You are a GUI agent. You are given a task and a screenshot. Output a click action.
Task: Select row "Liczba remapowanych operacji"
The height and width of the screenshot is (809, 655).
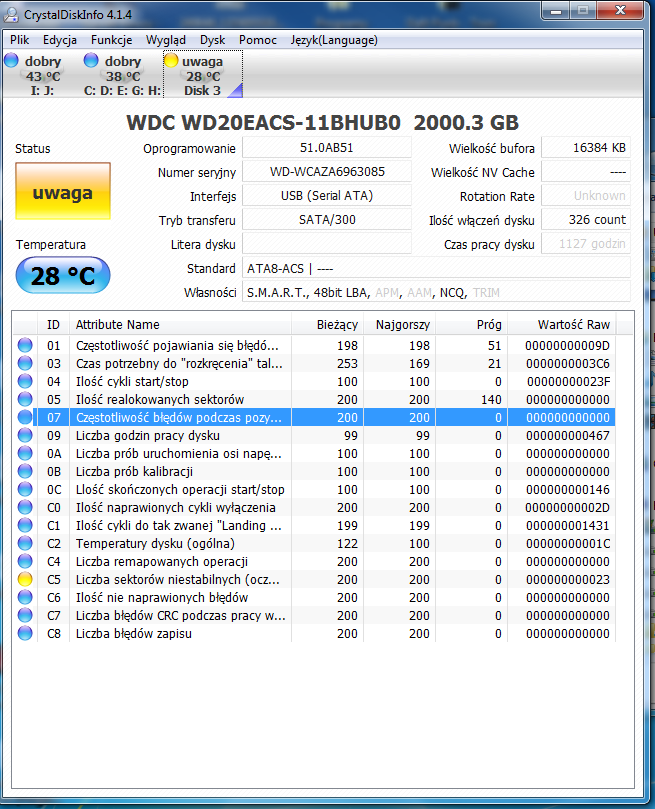click(315, 561)
